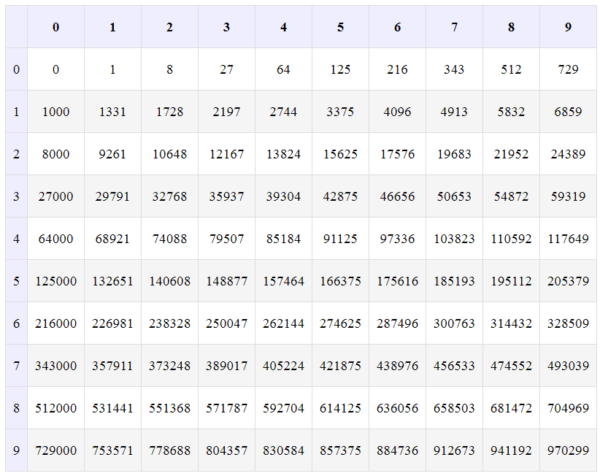Click the cell with value 456533
Image resolution: width=600 pixels, height=476 pixels.
click(454, 366)
